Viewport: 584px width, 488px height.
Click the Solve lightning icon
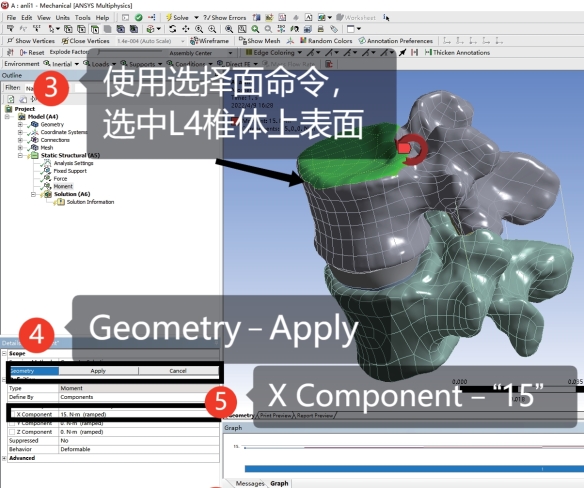[169, 17]
